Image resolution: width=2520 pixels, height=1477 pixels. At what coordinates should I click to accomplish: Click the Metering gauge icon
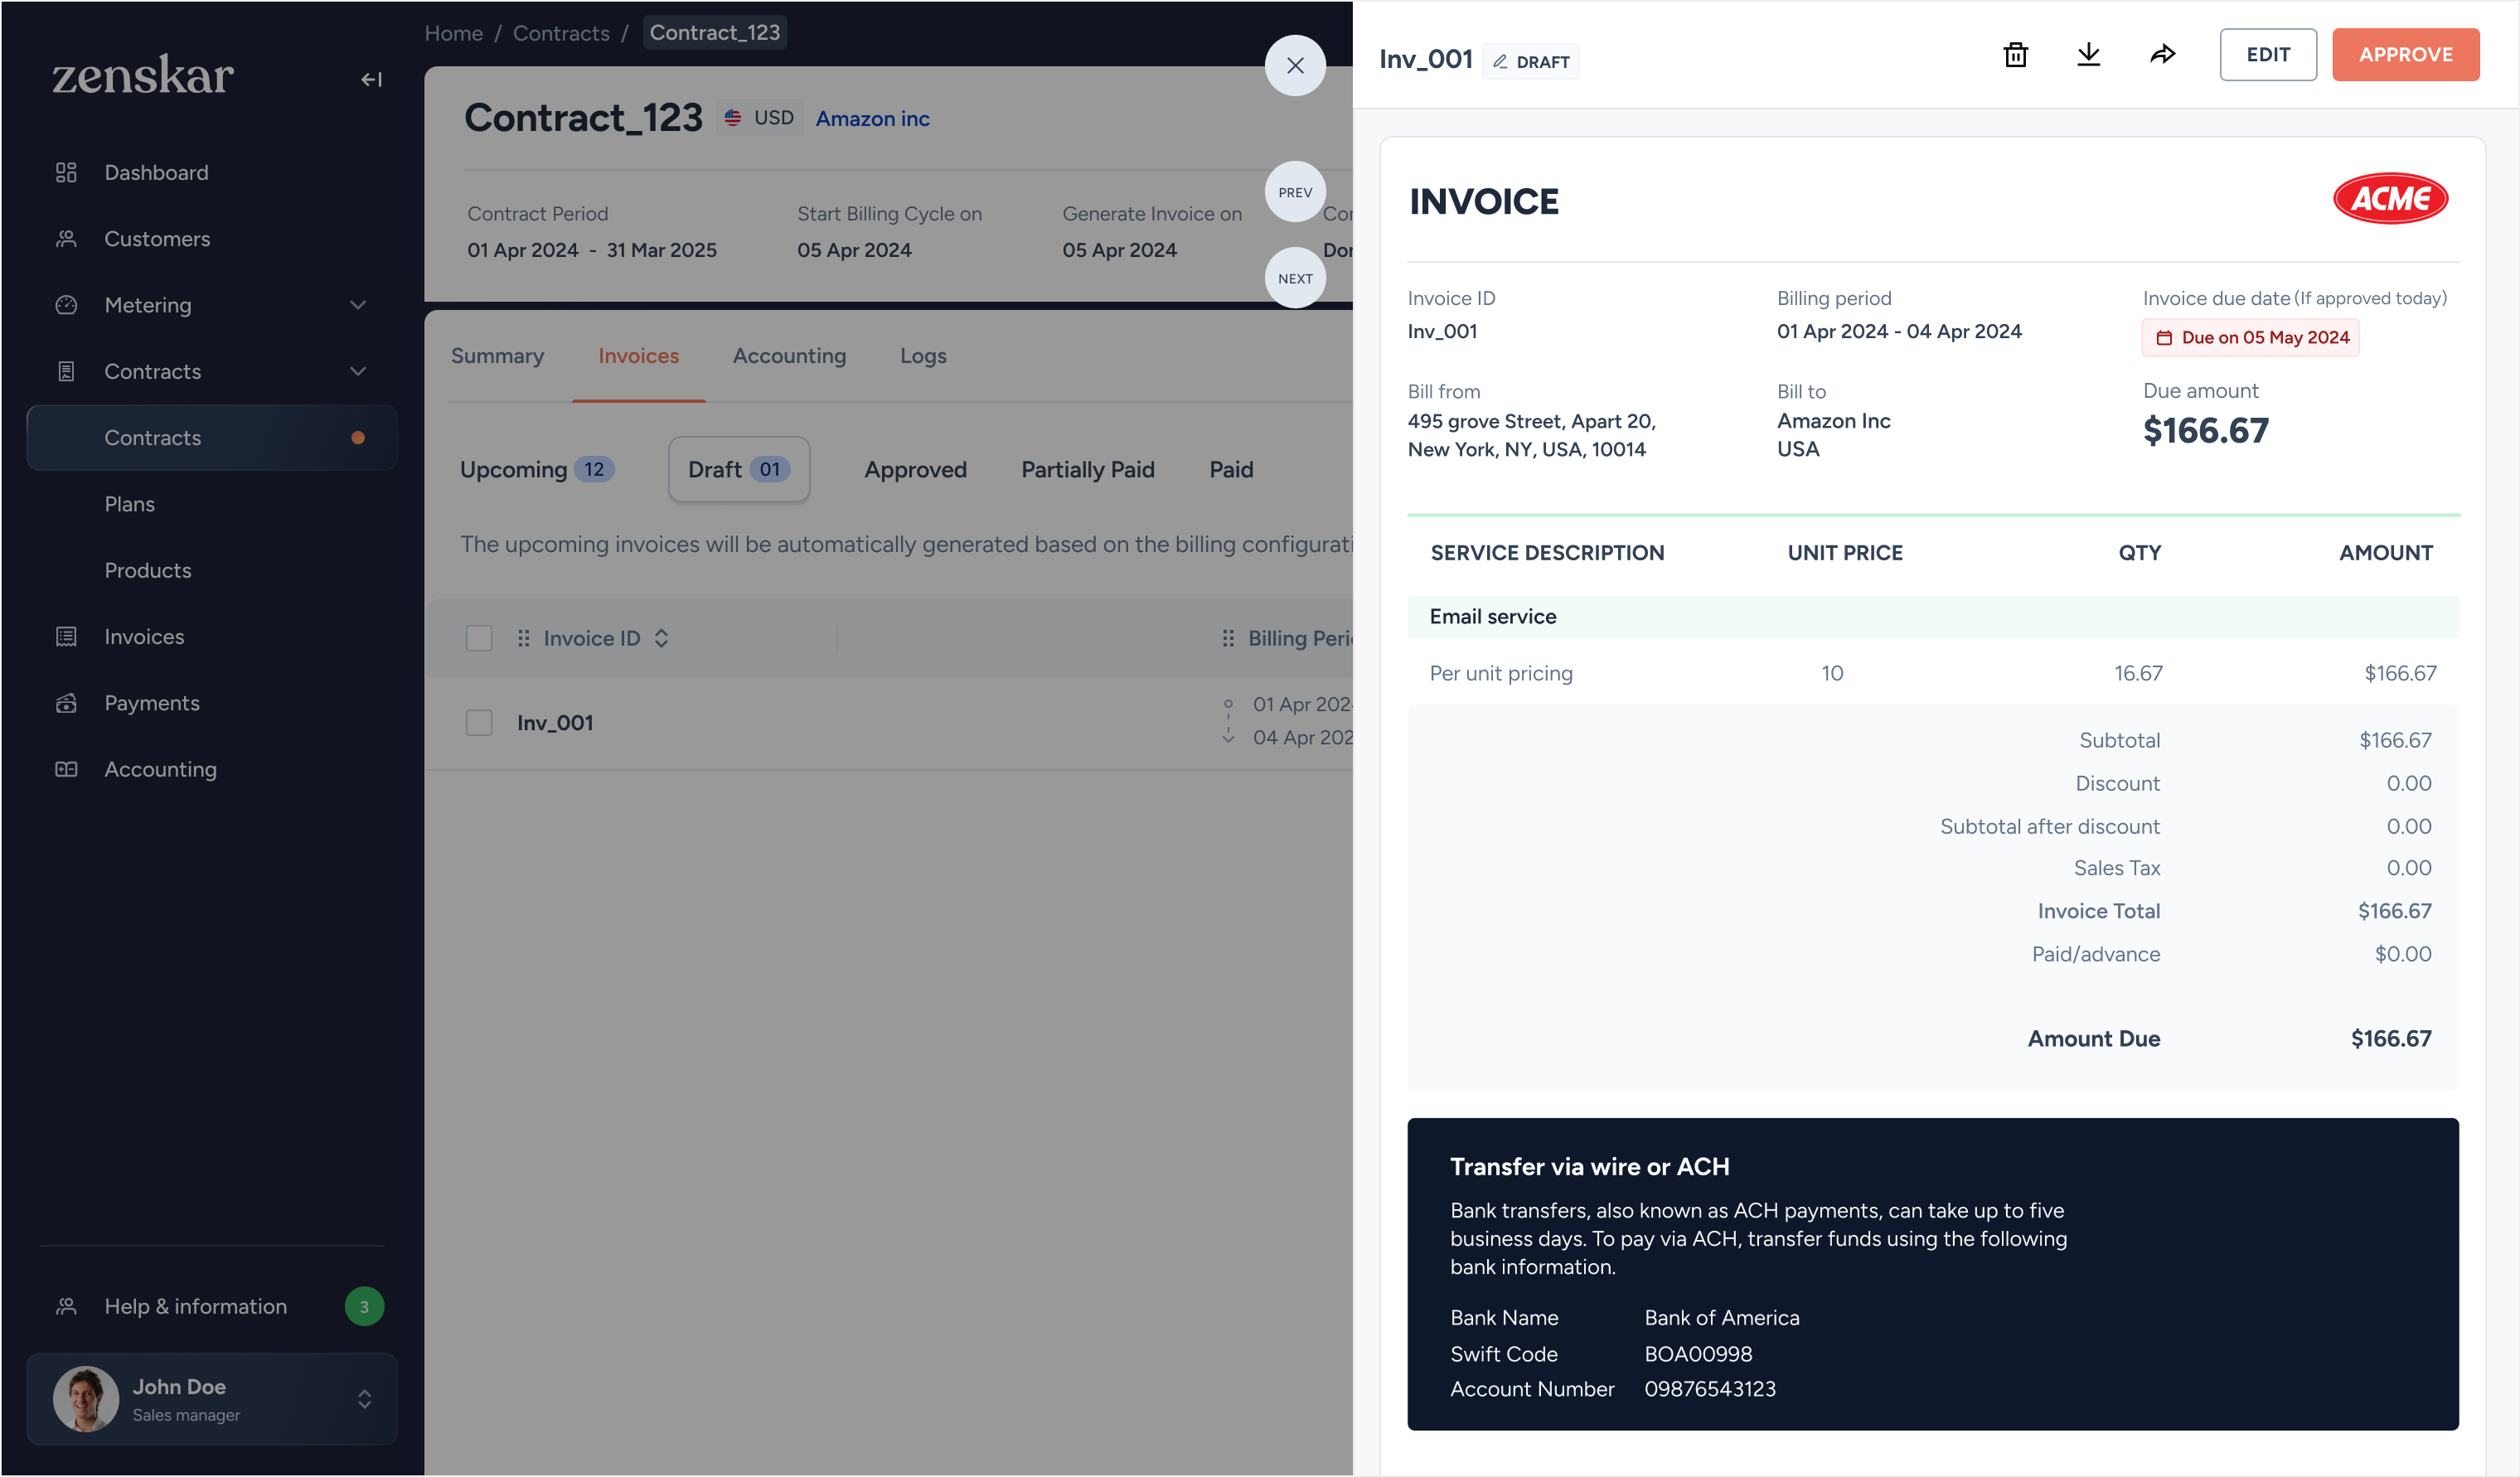66,305
